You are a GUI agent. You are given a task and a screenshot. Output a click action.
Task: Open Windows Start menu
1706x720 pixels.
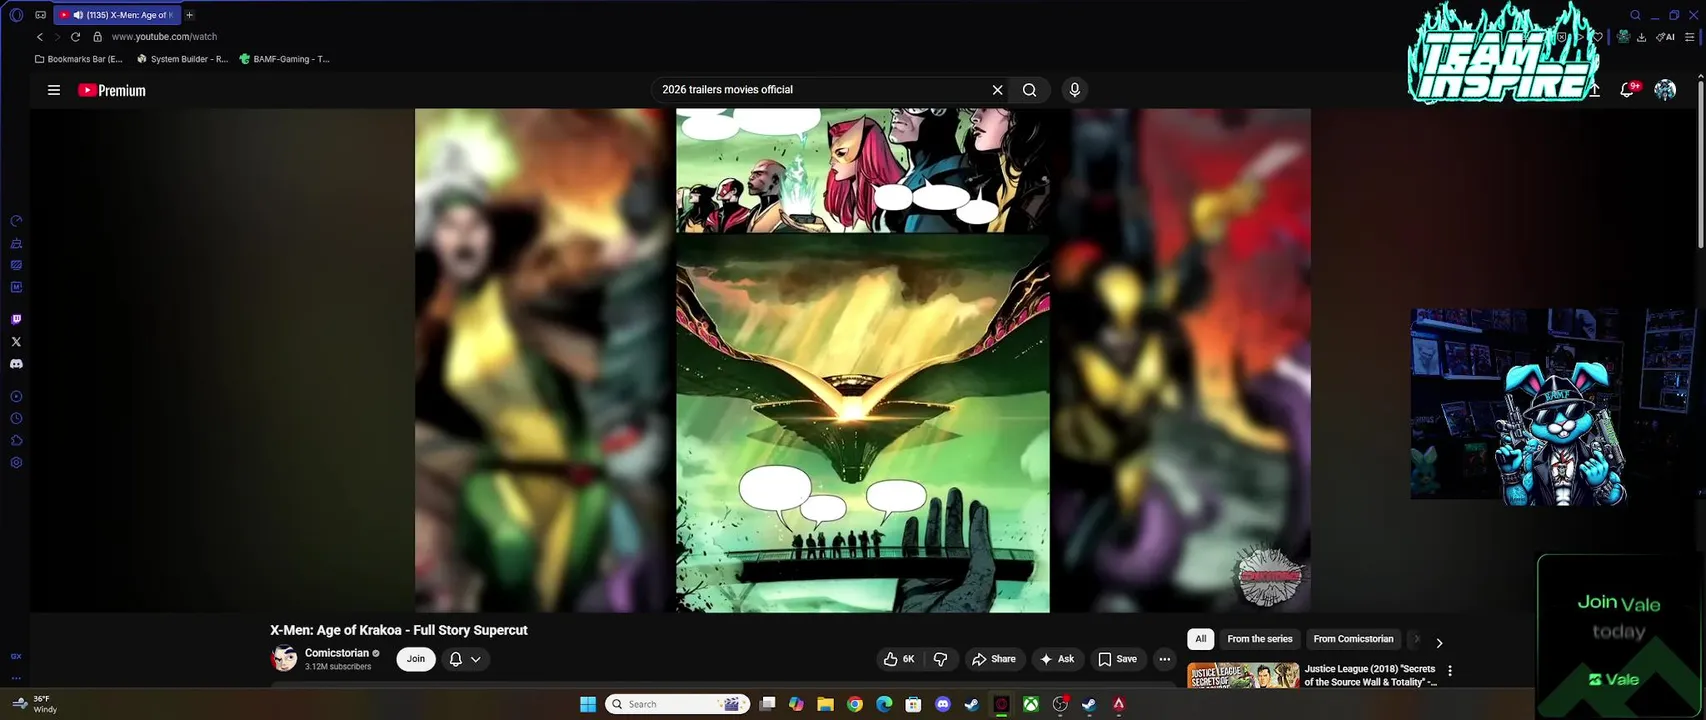click(x=588, y=704)
